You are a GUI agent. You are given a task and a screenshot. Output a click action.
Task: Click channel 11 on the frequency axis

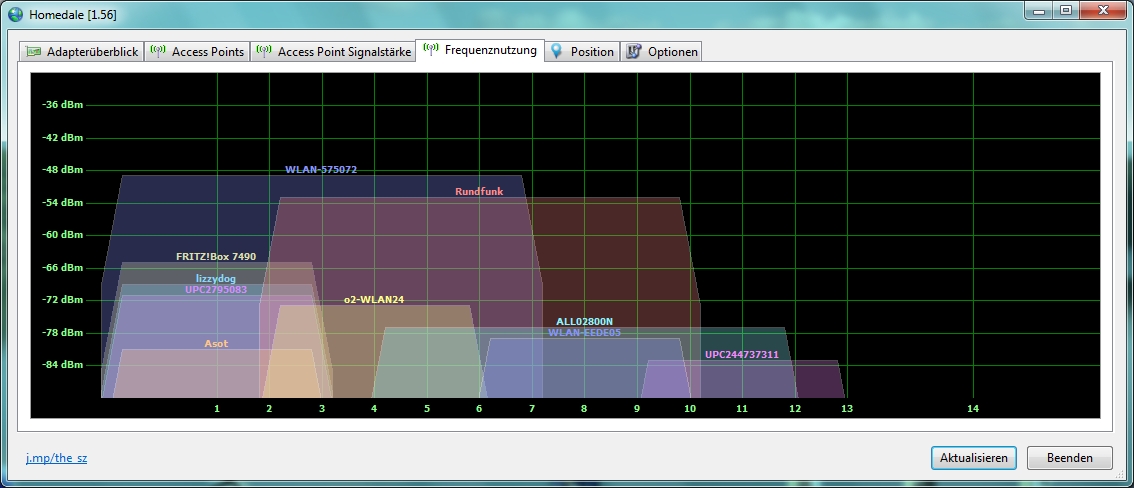(x=742, y=409)
